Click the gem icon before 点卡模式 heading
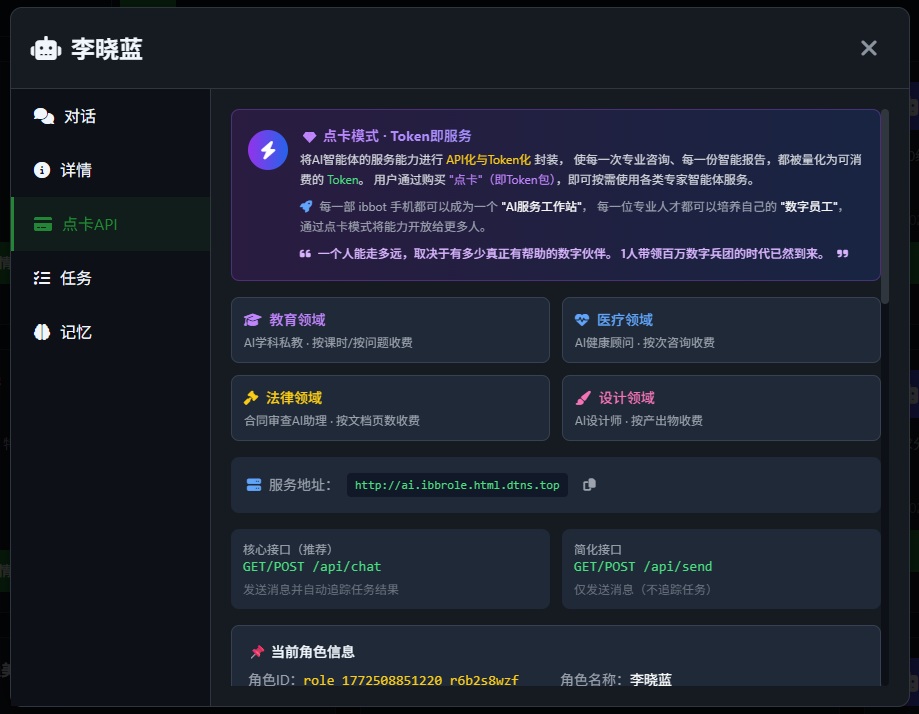 coord(309,137)
